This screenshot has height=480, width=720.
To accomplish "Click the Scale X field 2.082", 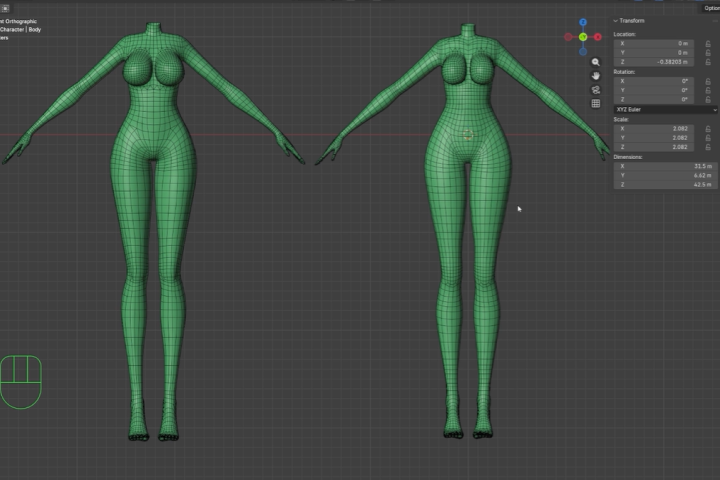I will tap(653, 129).
